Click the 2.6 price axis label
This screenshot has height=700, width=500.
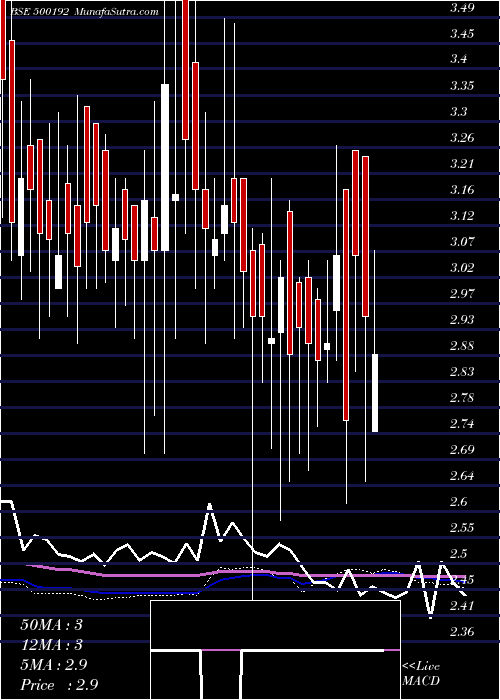point(459,502)
